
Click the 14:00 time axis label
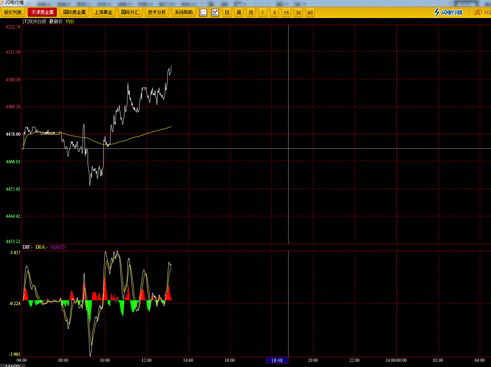click(188, 360)
